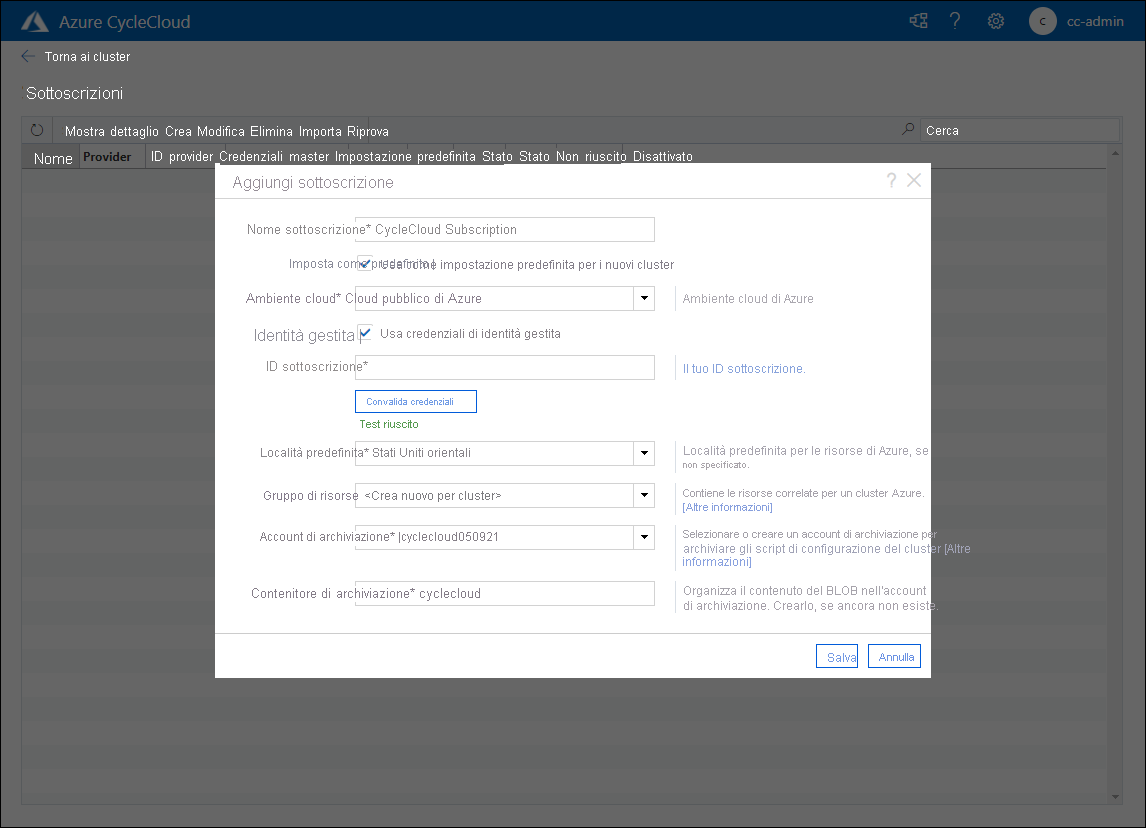Click the cc-admin user avatar

click(x=1042, y=21)
